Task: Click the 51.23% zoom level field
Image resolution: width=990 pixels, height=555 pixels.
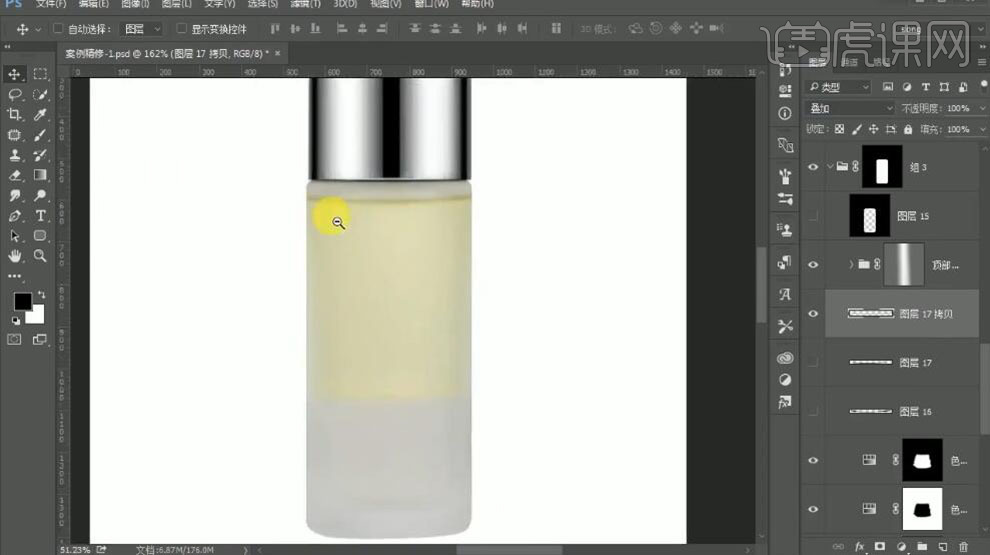Action: pyautogui.click(x=75, y=550)
